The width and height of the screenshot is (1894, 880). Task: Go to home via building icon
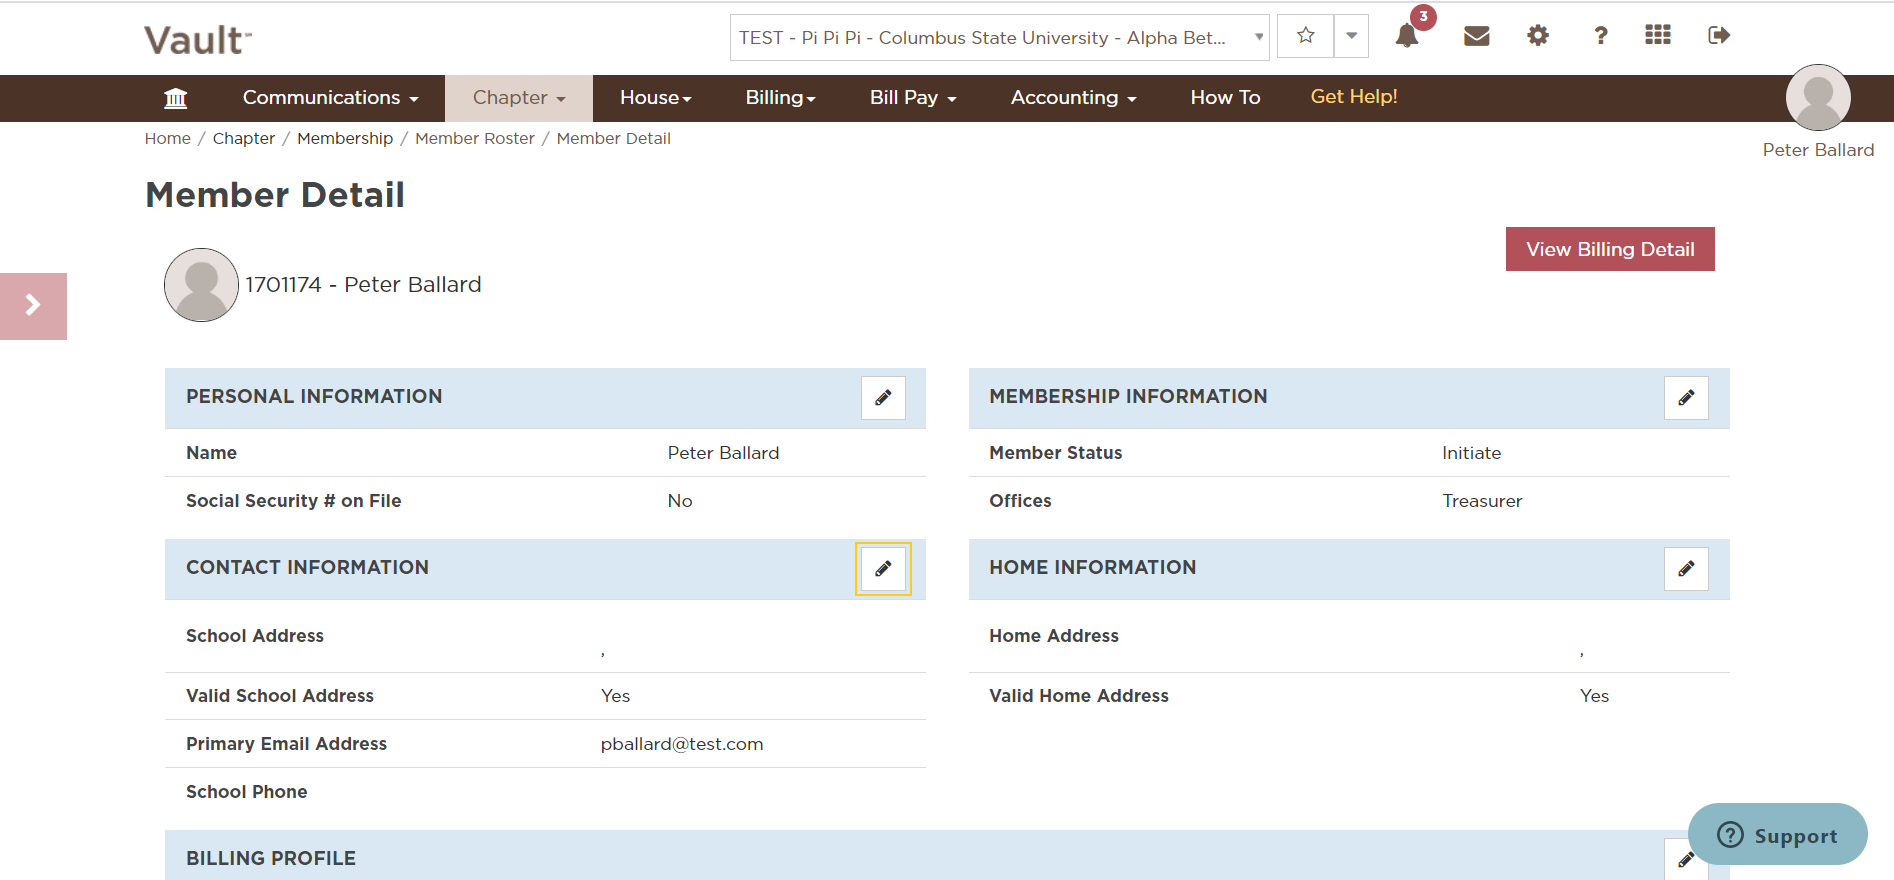[x=176, y=98]
